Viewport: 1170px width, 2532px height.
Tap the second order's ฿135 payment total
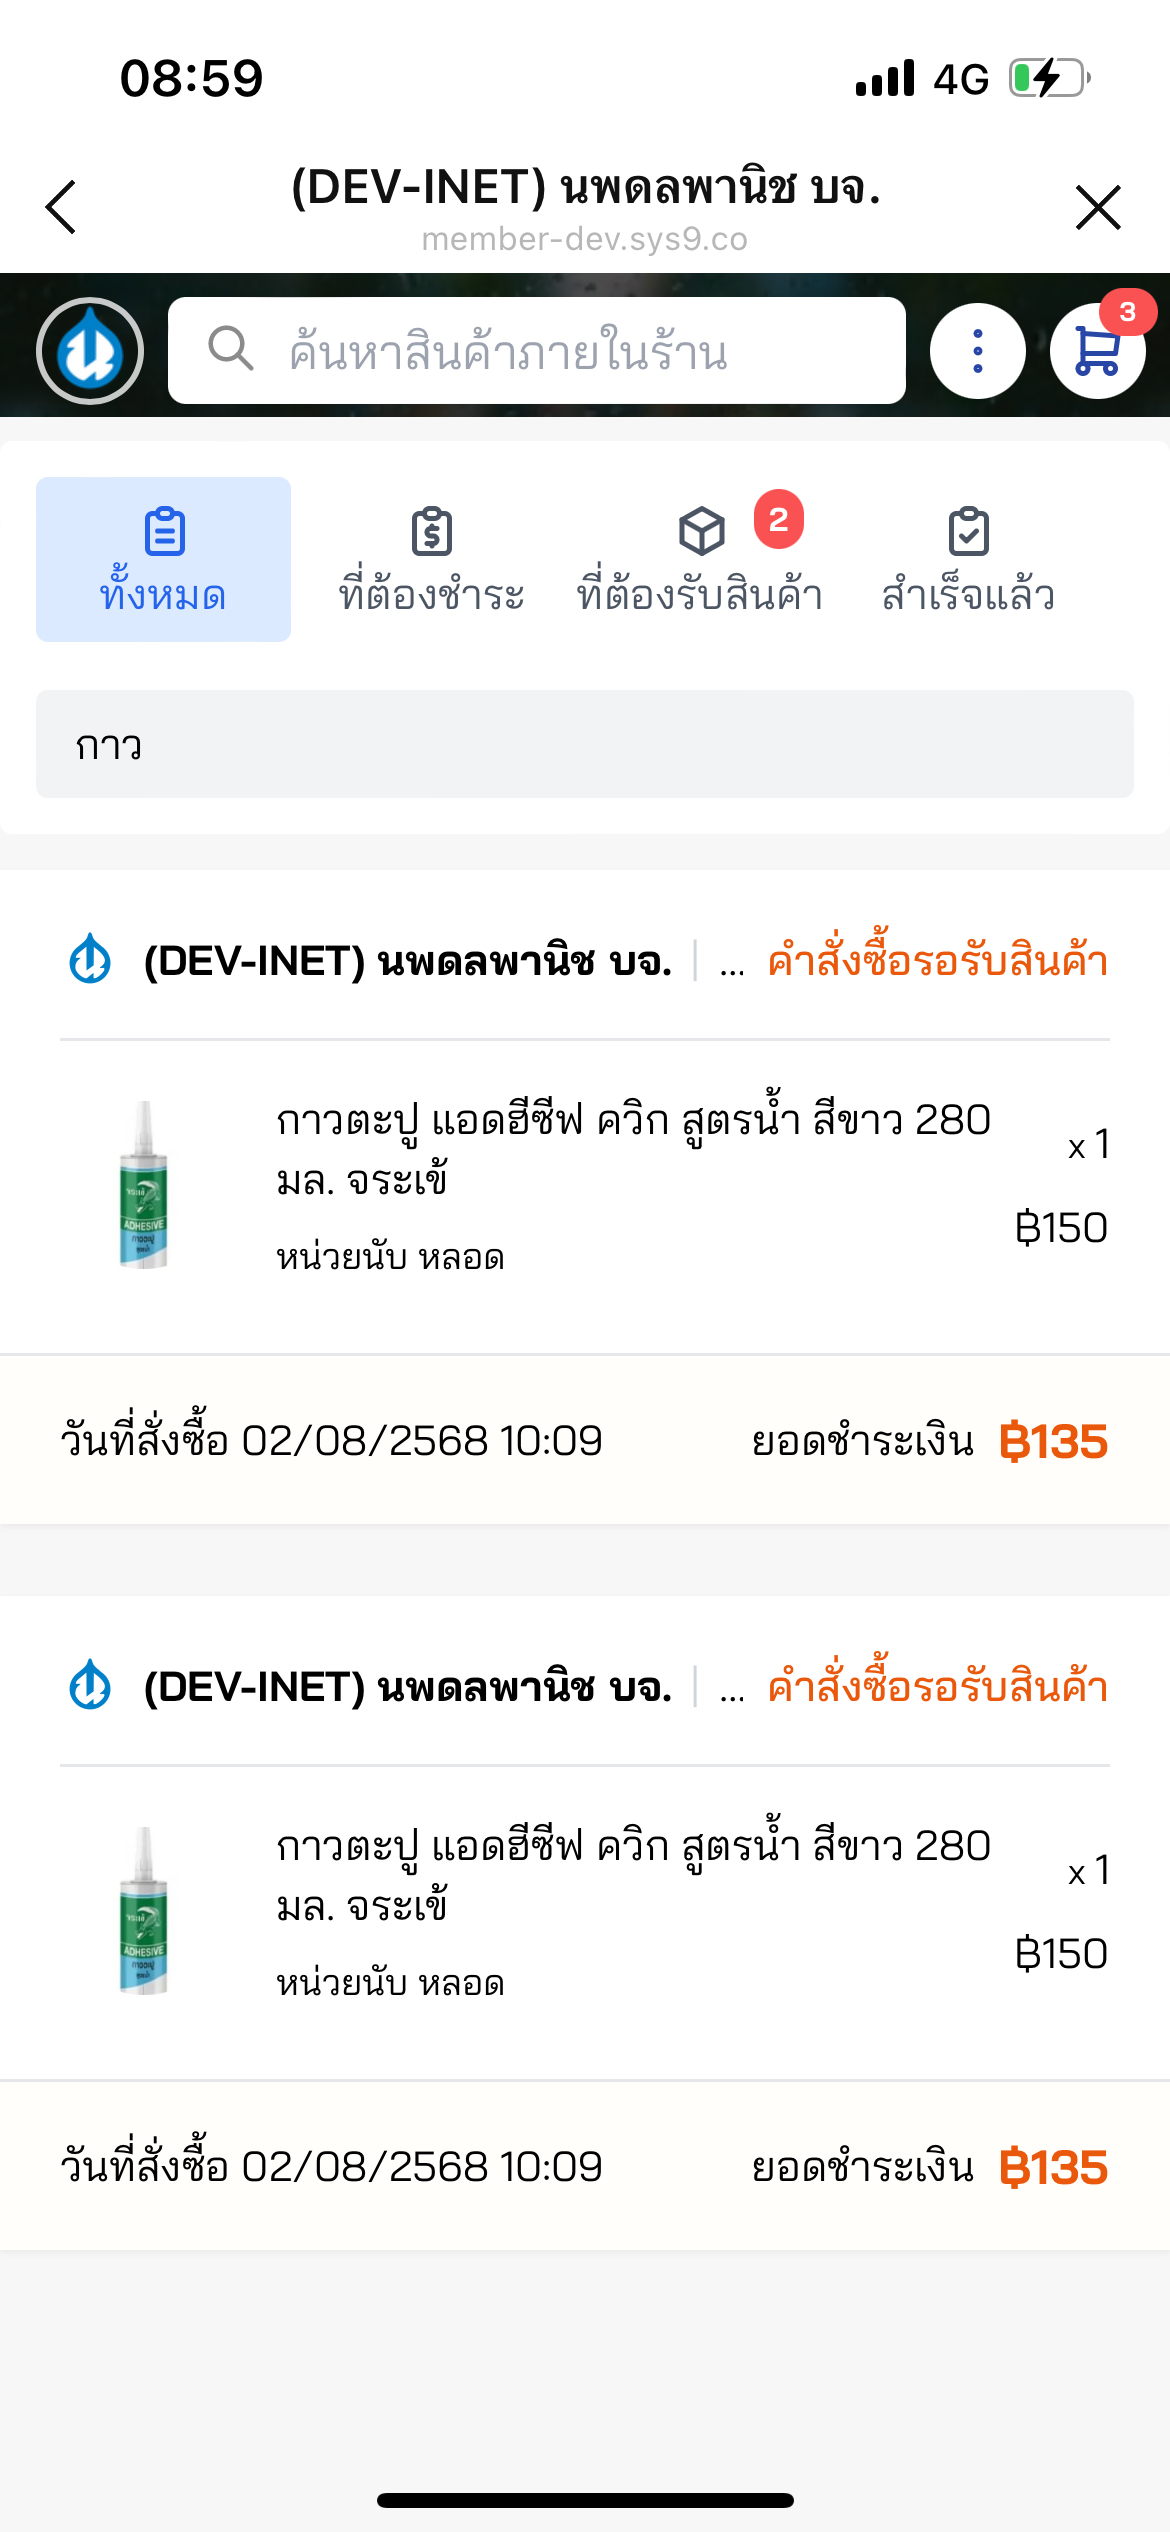coord(1053,2167)
